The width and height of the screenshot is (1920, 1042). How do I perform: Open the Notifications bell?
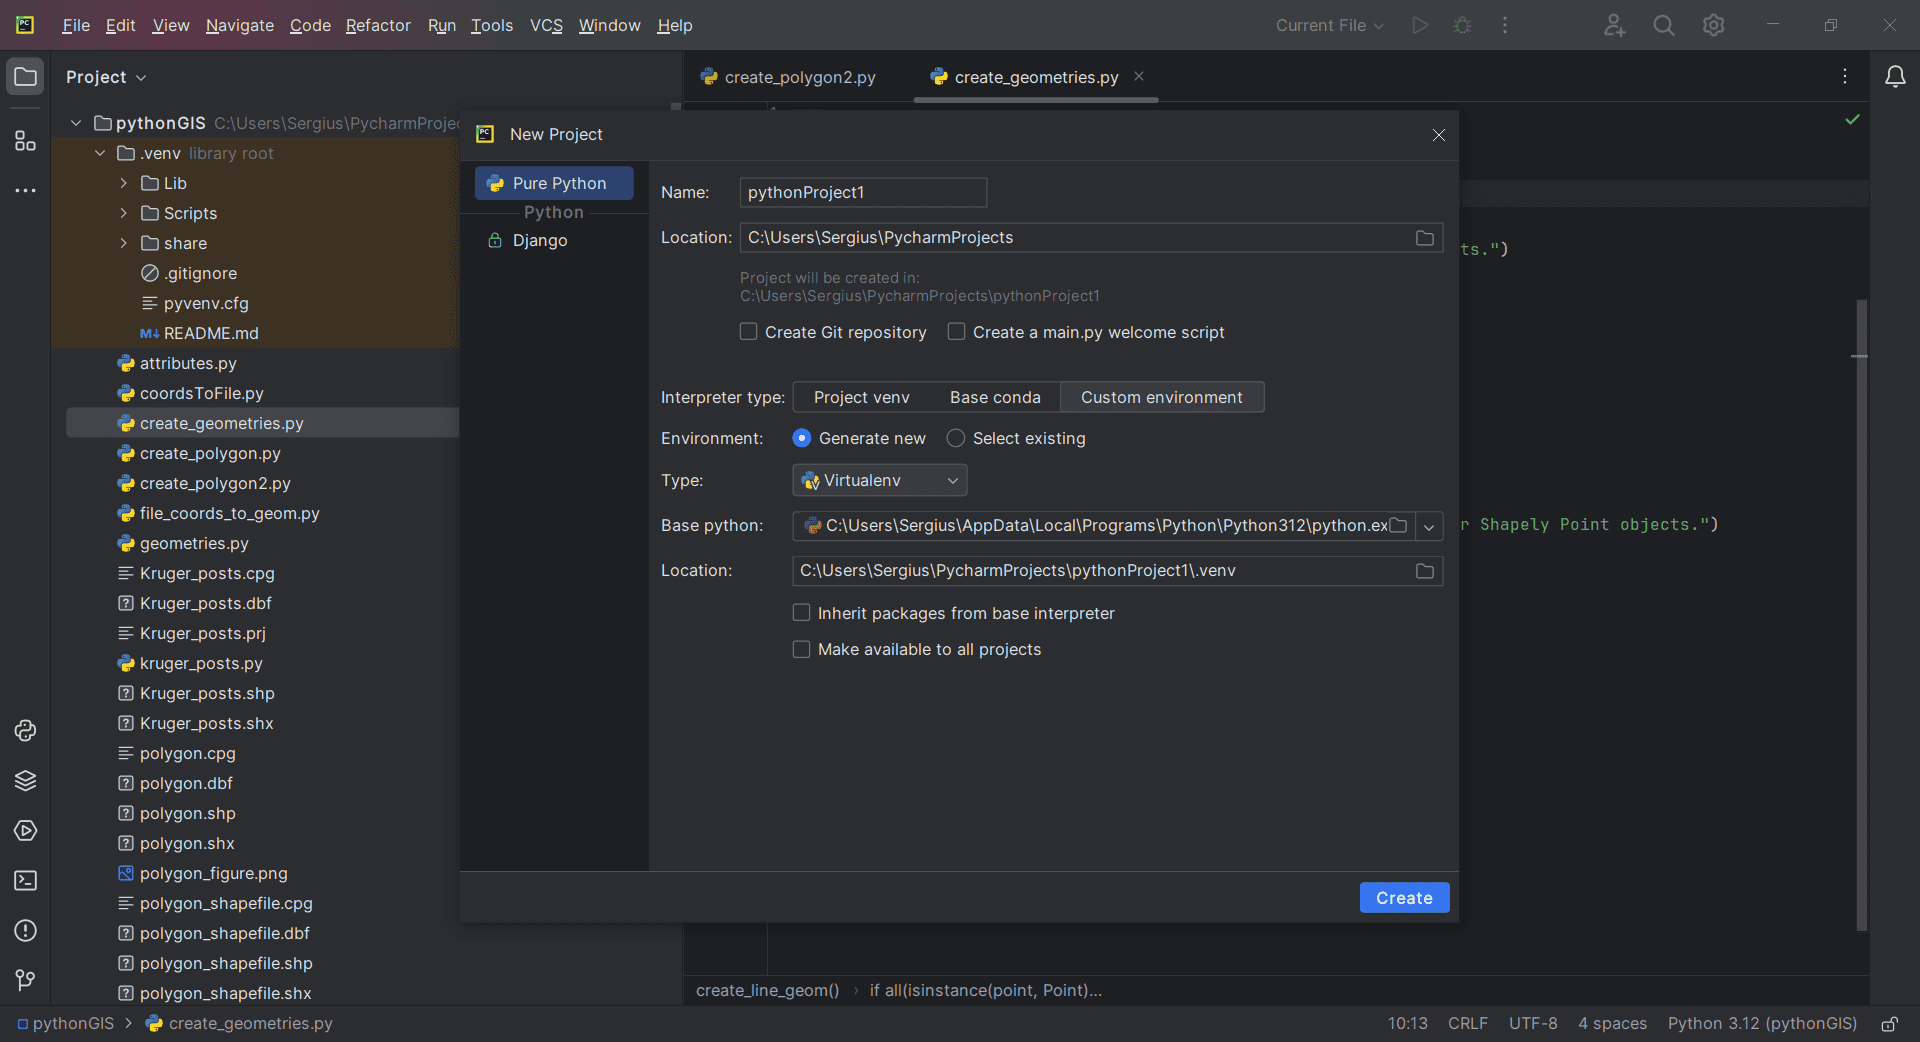pos(1895,77)
